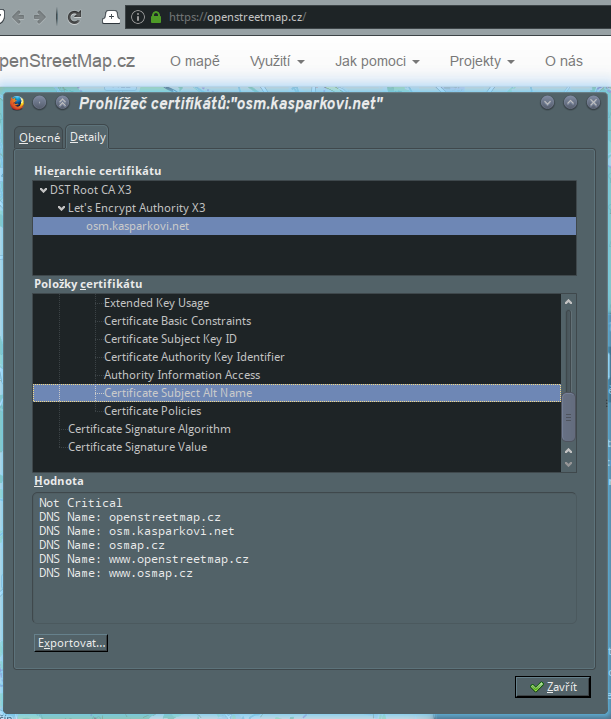Minimize the certificate viewer dialog
The image size is (611, 719).
pyautogui.click(x=547, y=103)
